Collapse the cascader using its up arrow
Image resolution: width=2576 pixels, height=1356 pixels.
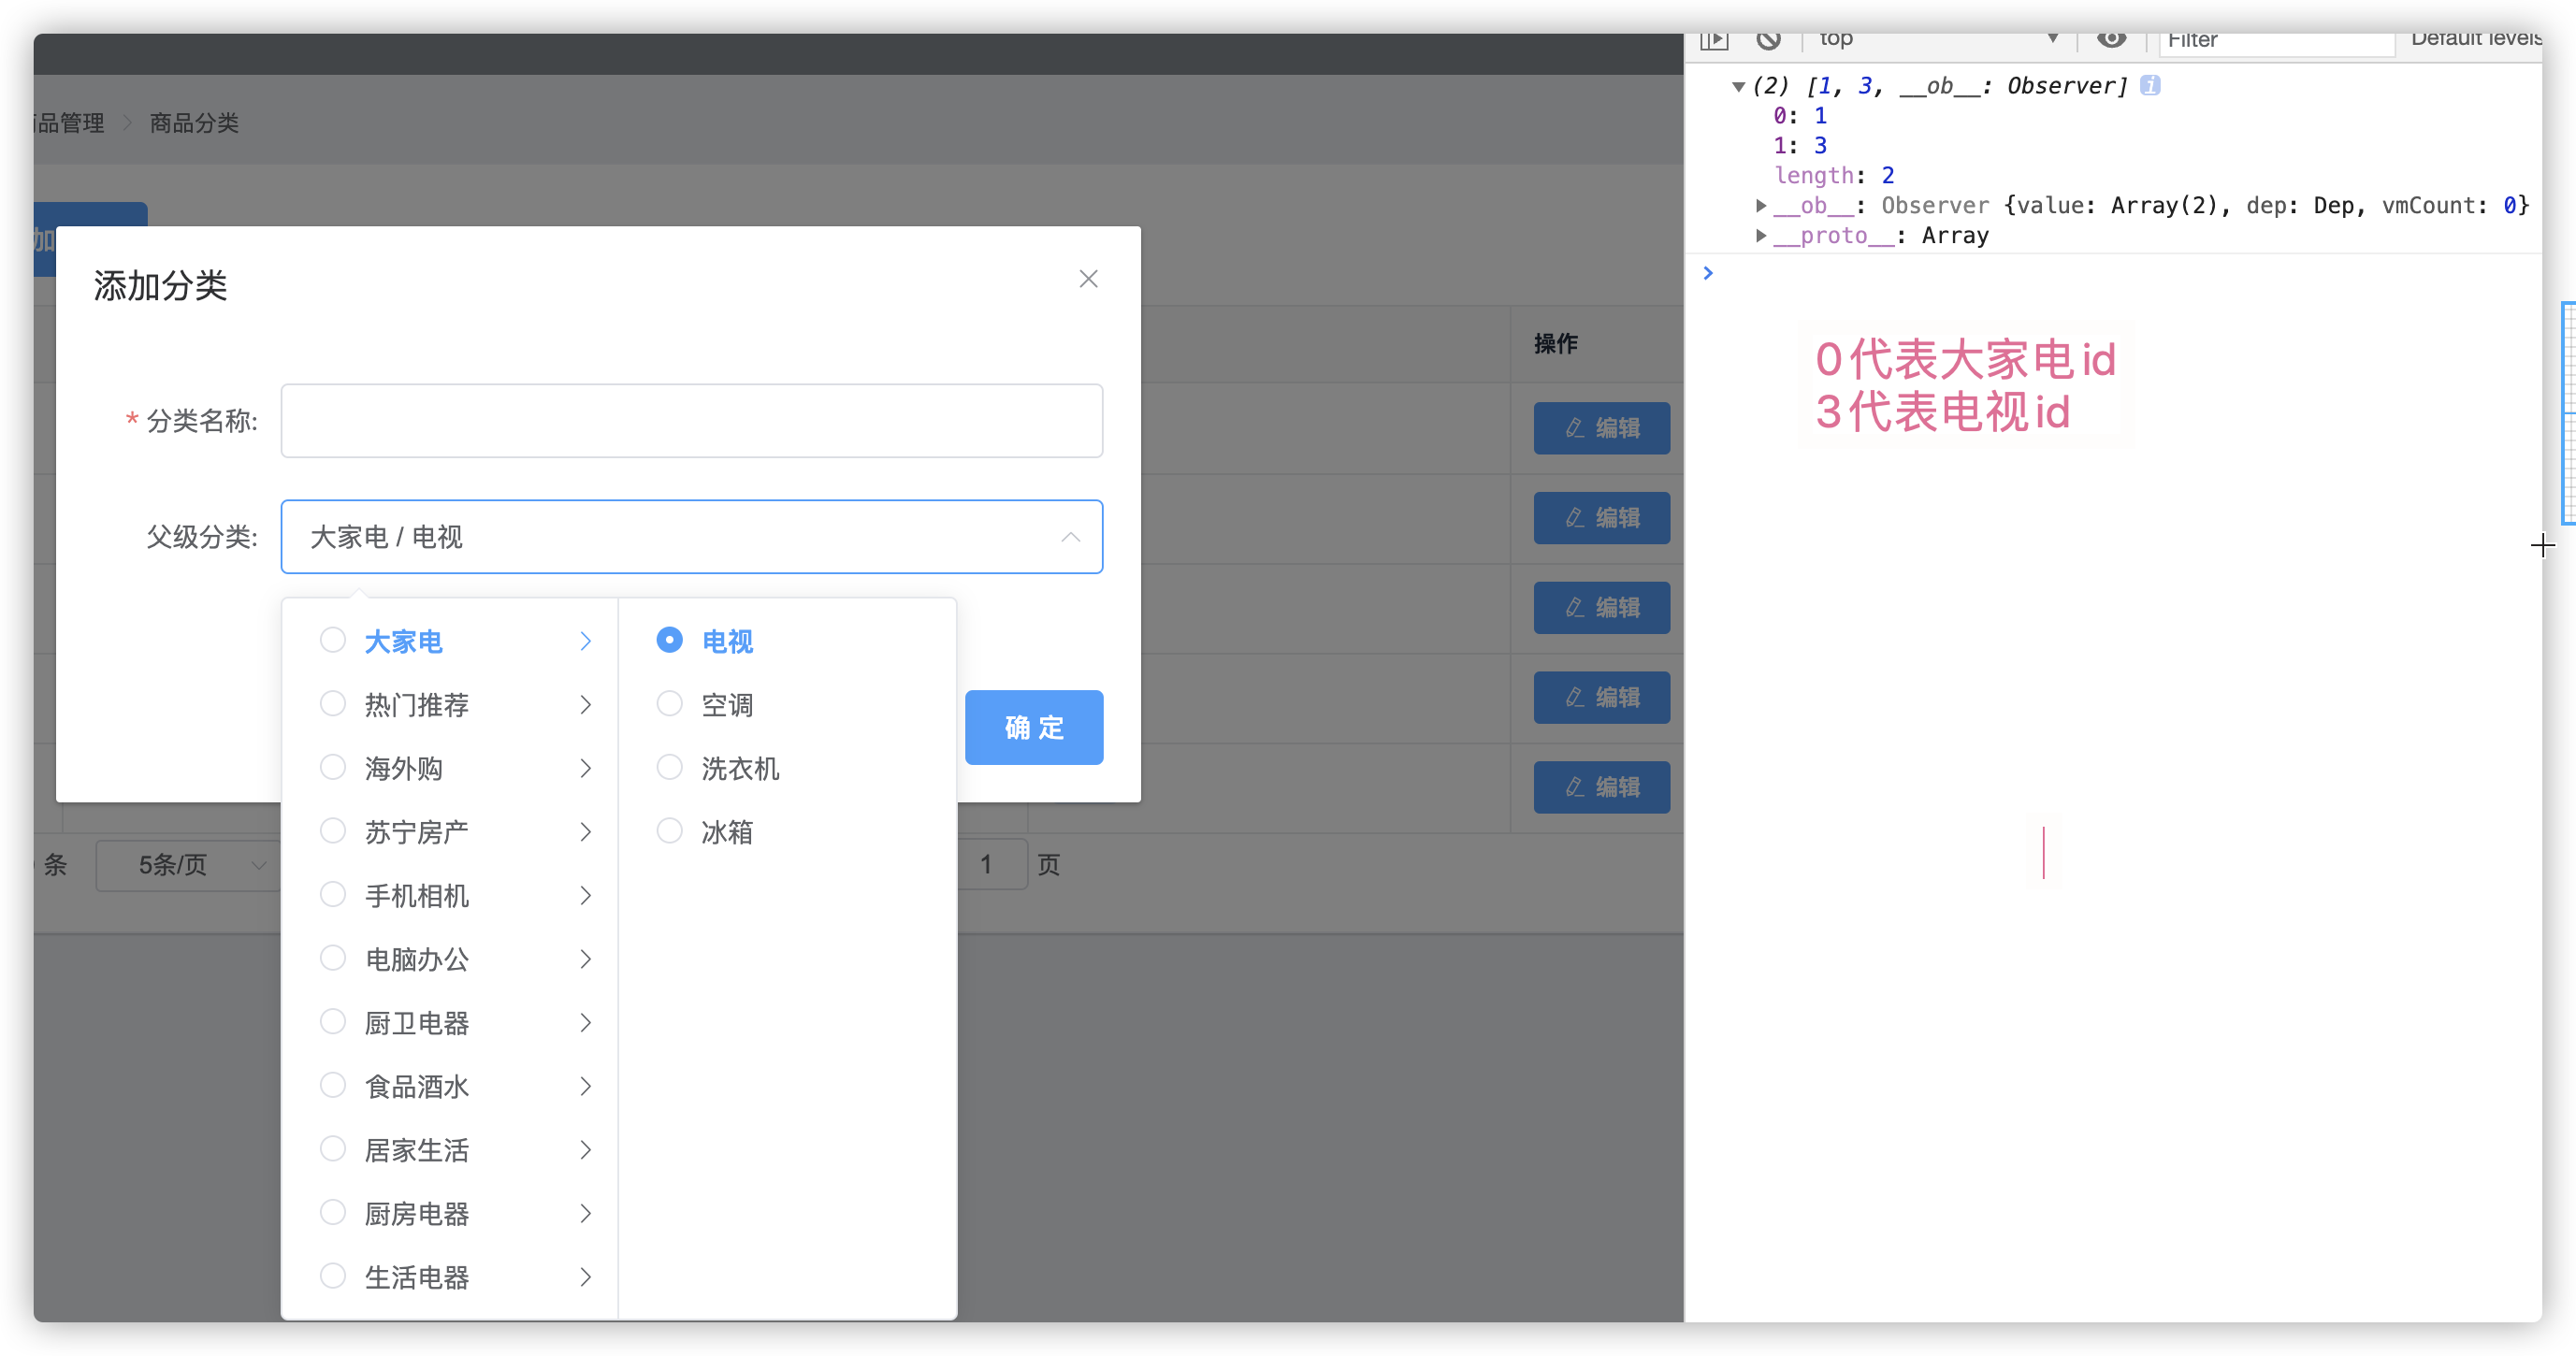pyautogui.click(x=1070, y=537)
